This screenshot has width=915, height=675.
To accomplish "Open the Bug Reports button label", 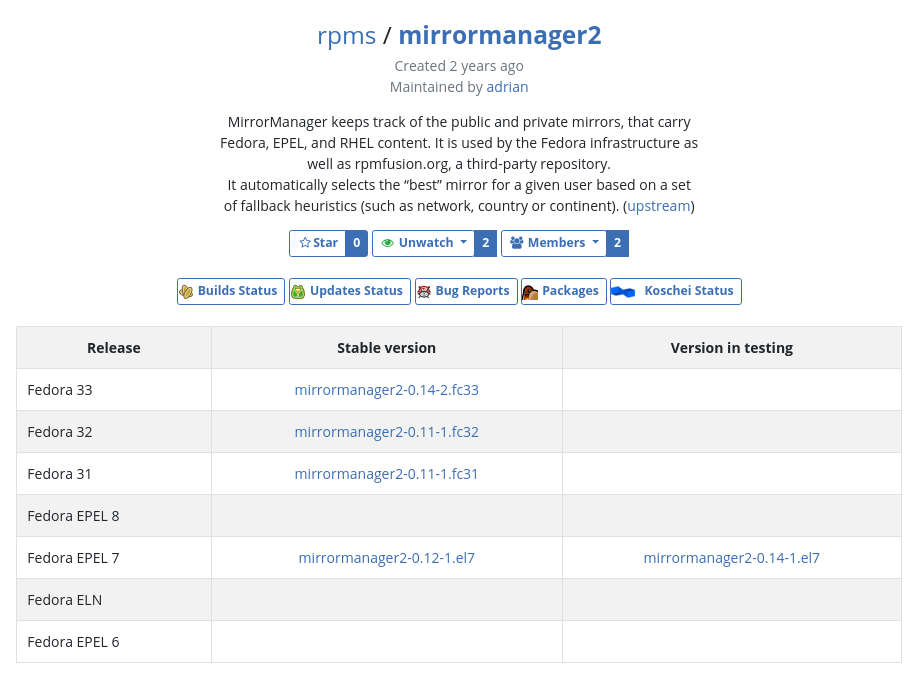I will pos(473,291).
